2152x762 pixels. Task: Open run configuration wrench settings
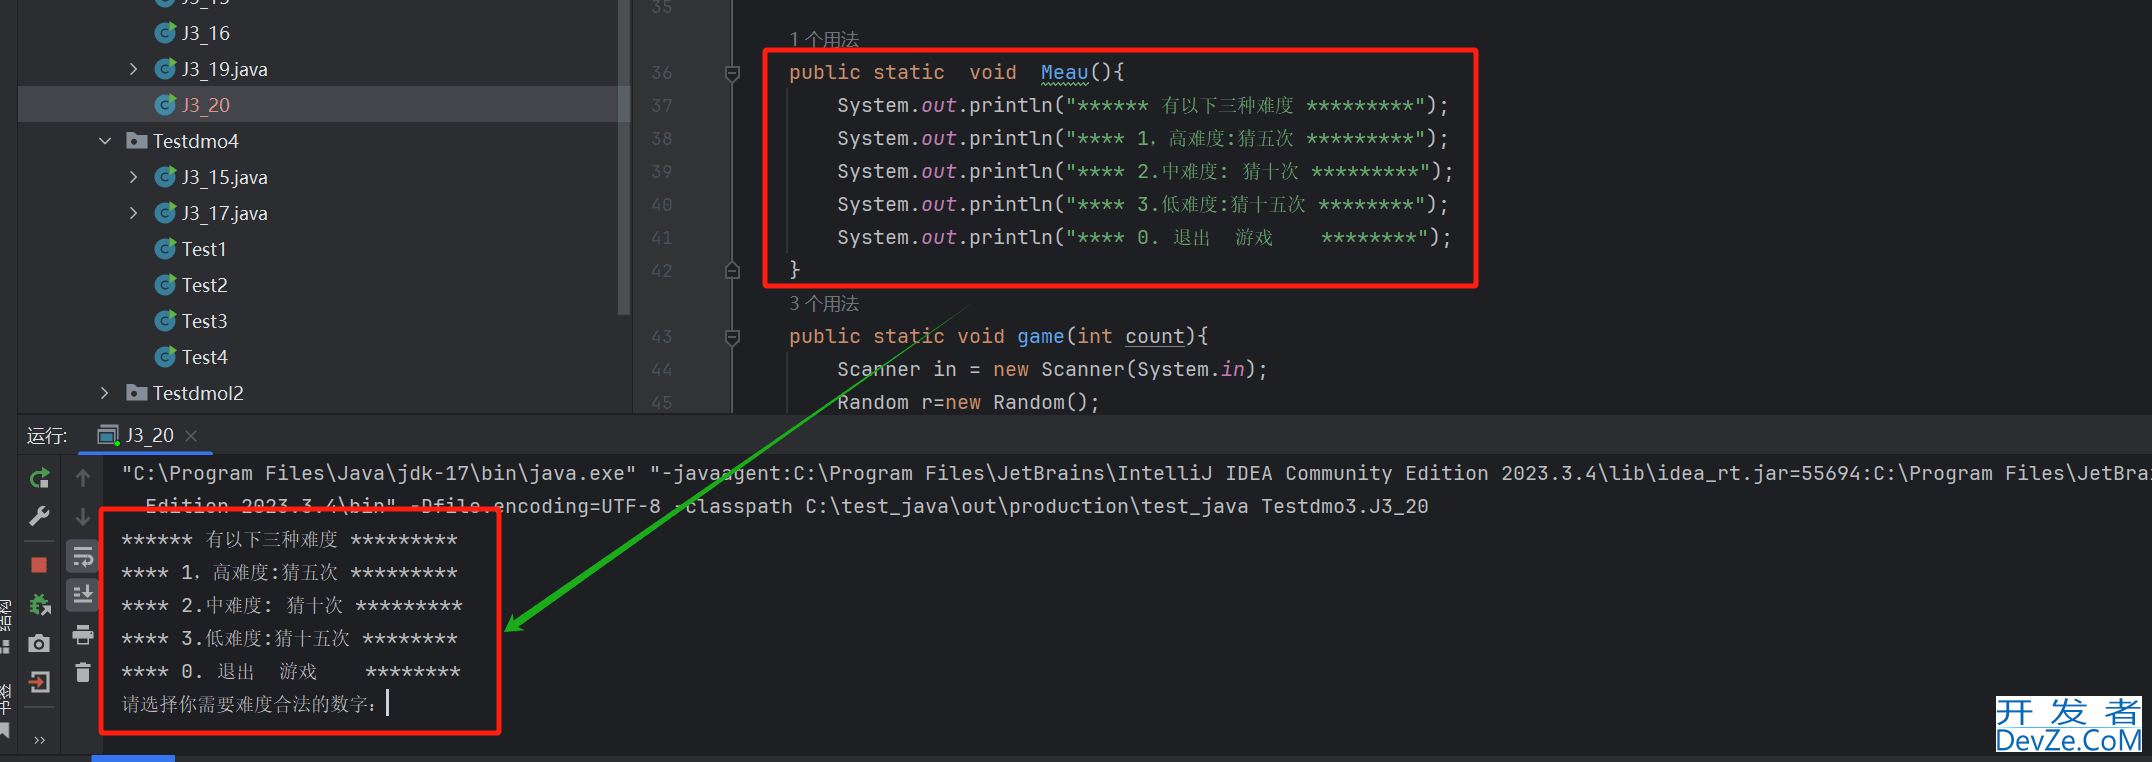pyautogui.click(x=39, y=516)
